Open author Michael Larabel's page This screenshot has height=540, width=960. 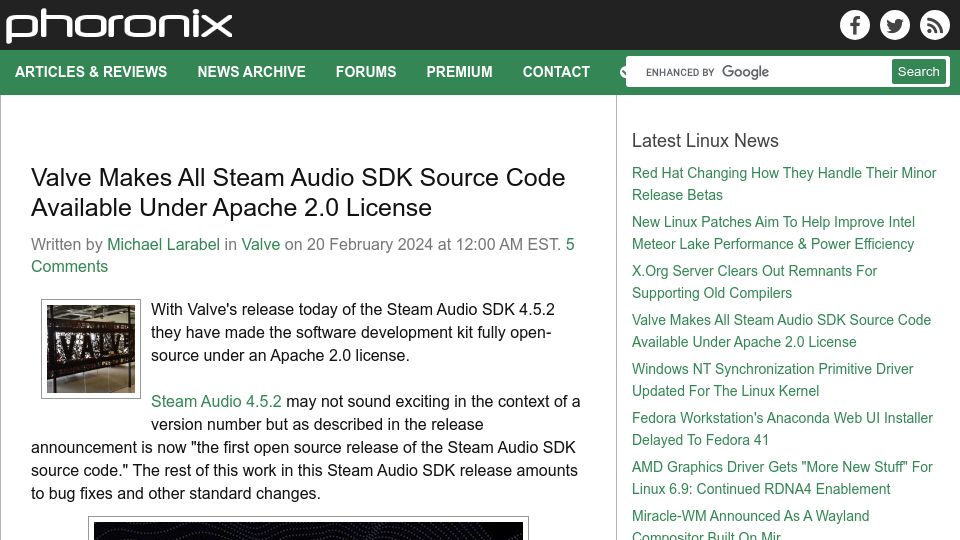coord(163,244)
